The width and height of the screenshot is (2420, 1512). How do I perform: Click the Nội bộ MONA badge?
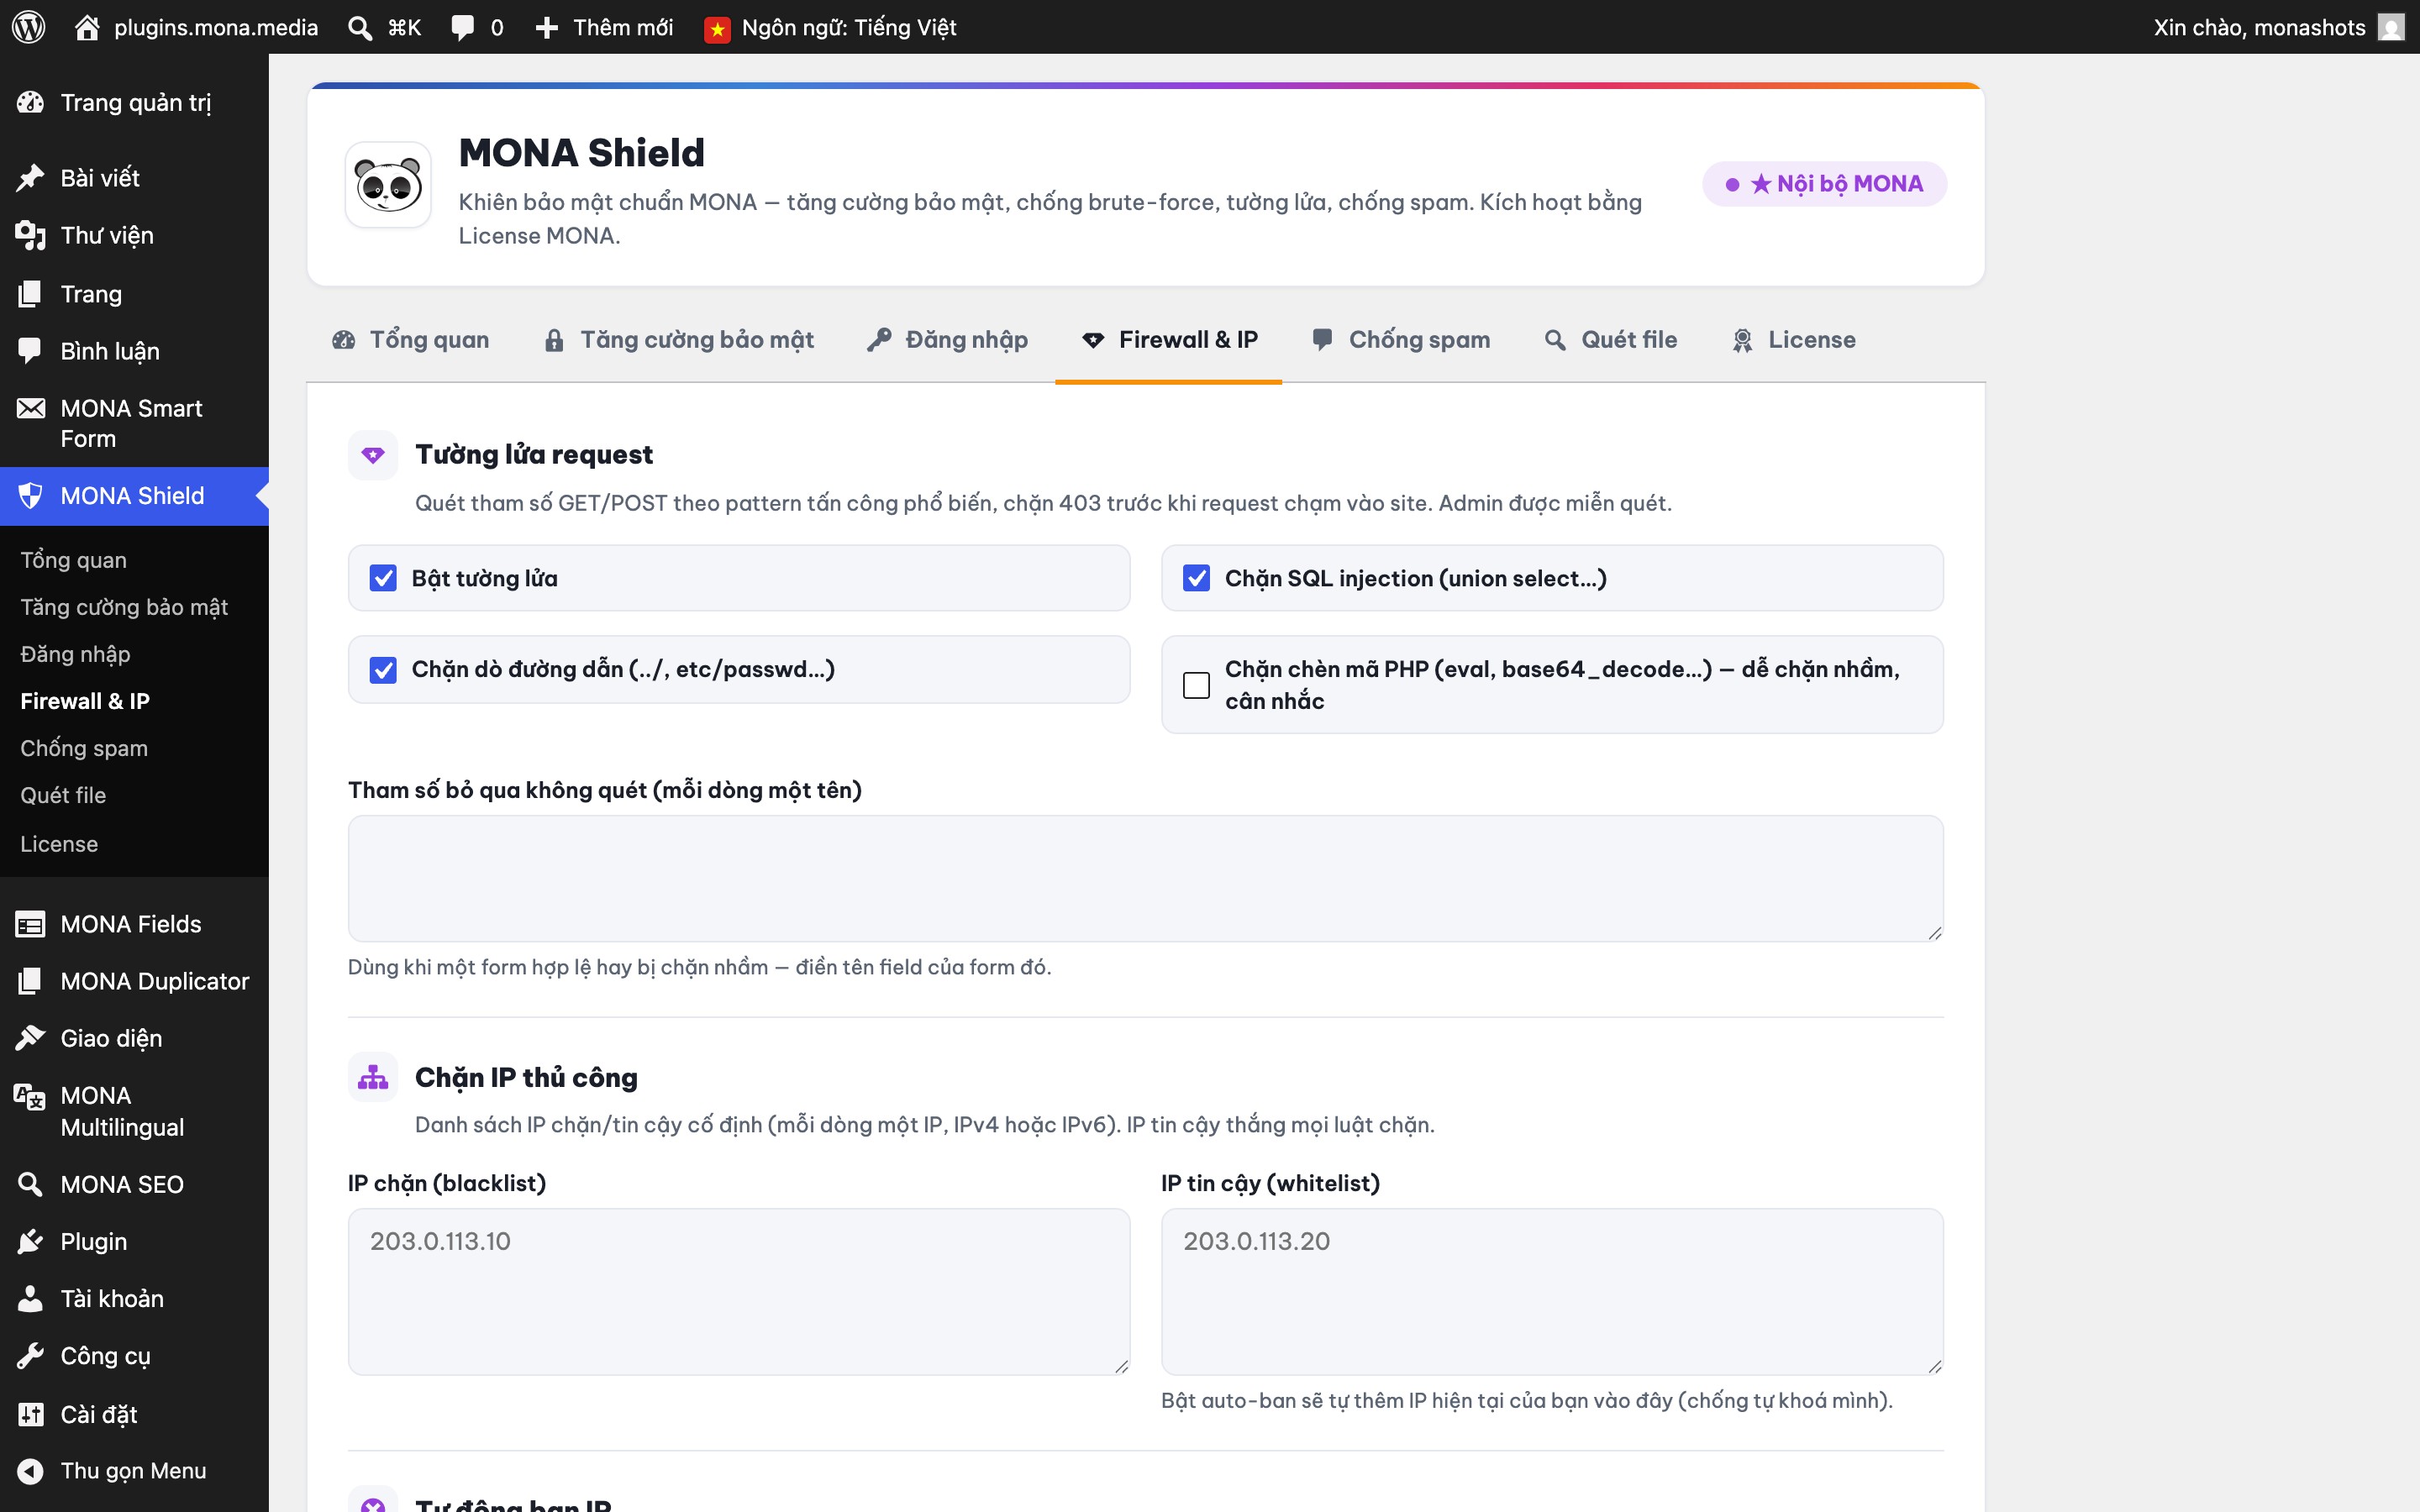(1824, 184)
